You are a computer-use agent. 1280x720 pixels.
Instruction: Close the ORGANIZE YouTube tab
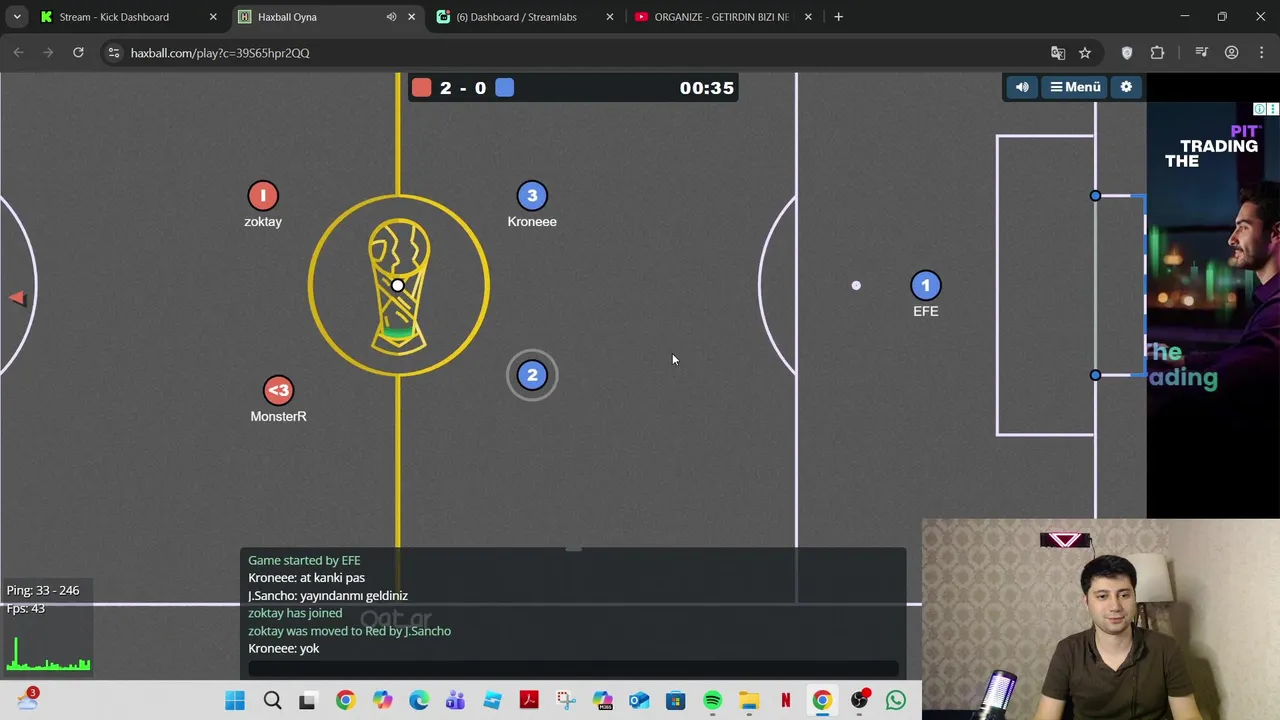pyautogui.click(x=808, y=17)
